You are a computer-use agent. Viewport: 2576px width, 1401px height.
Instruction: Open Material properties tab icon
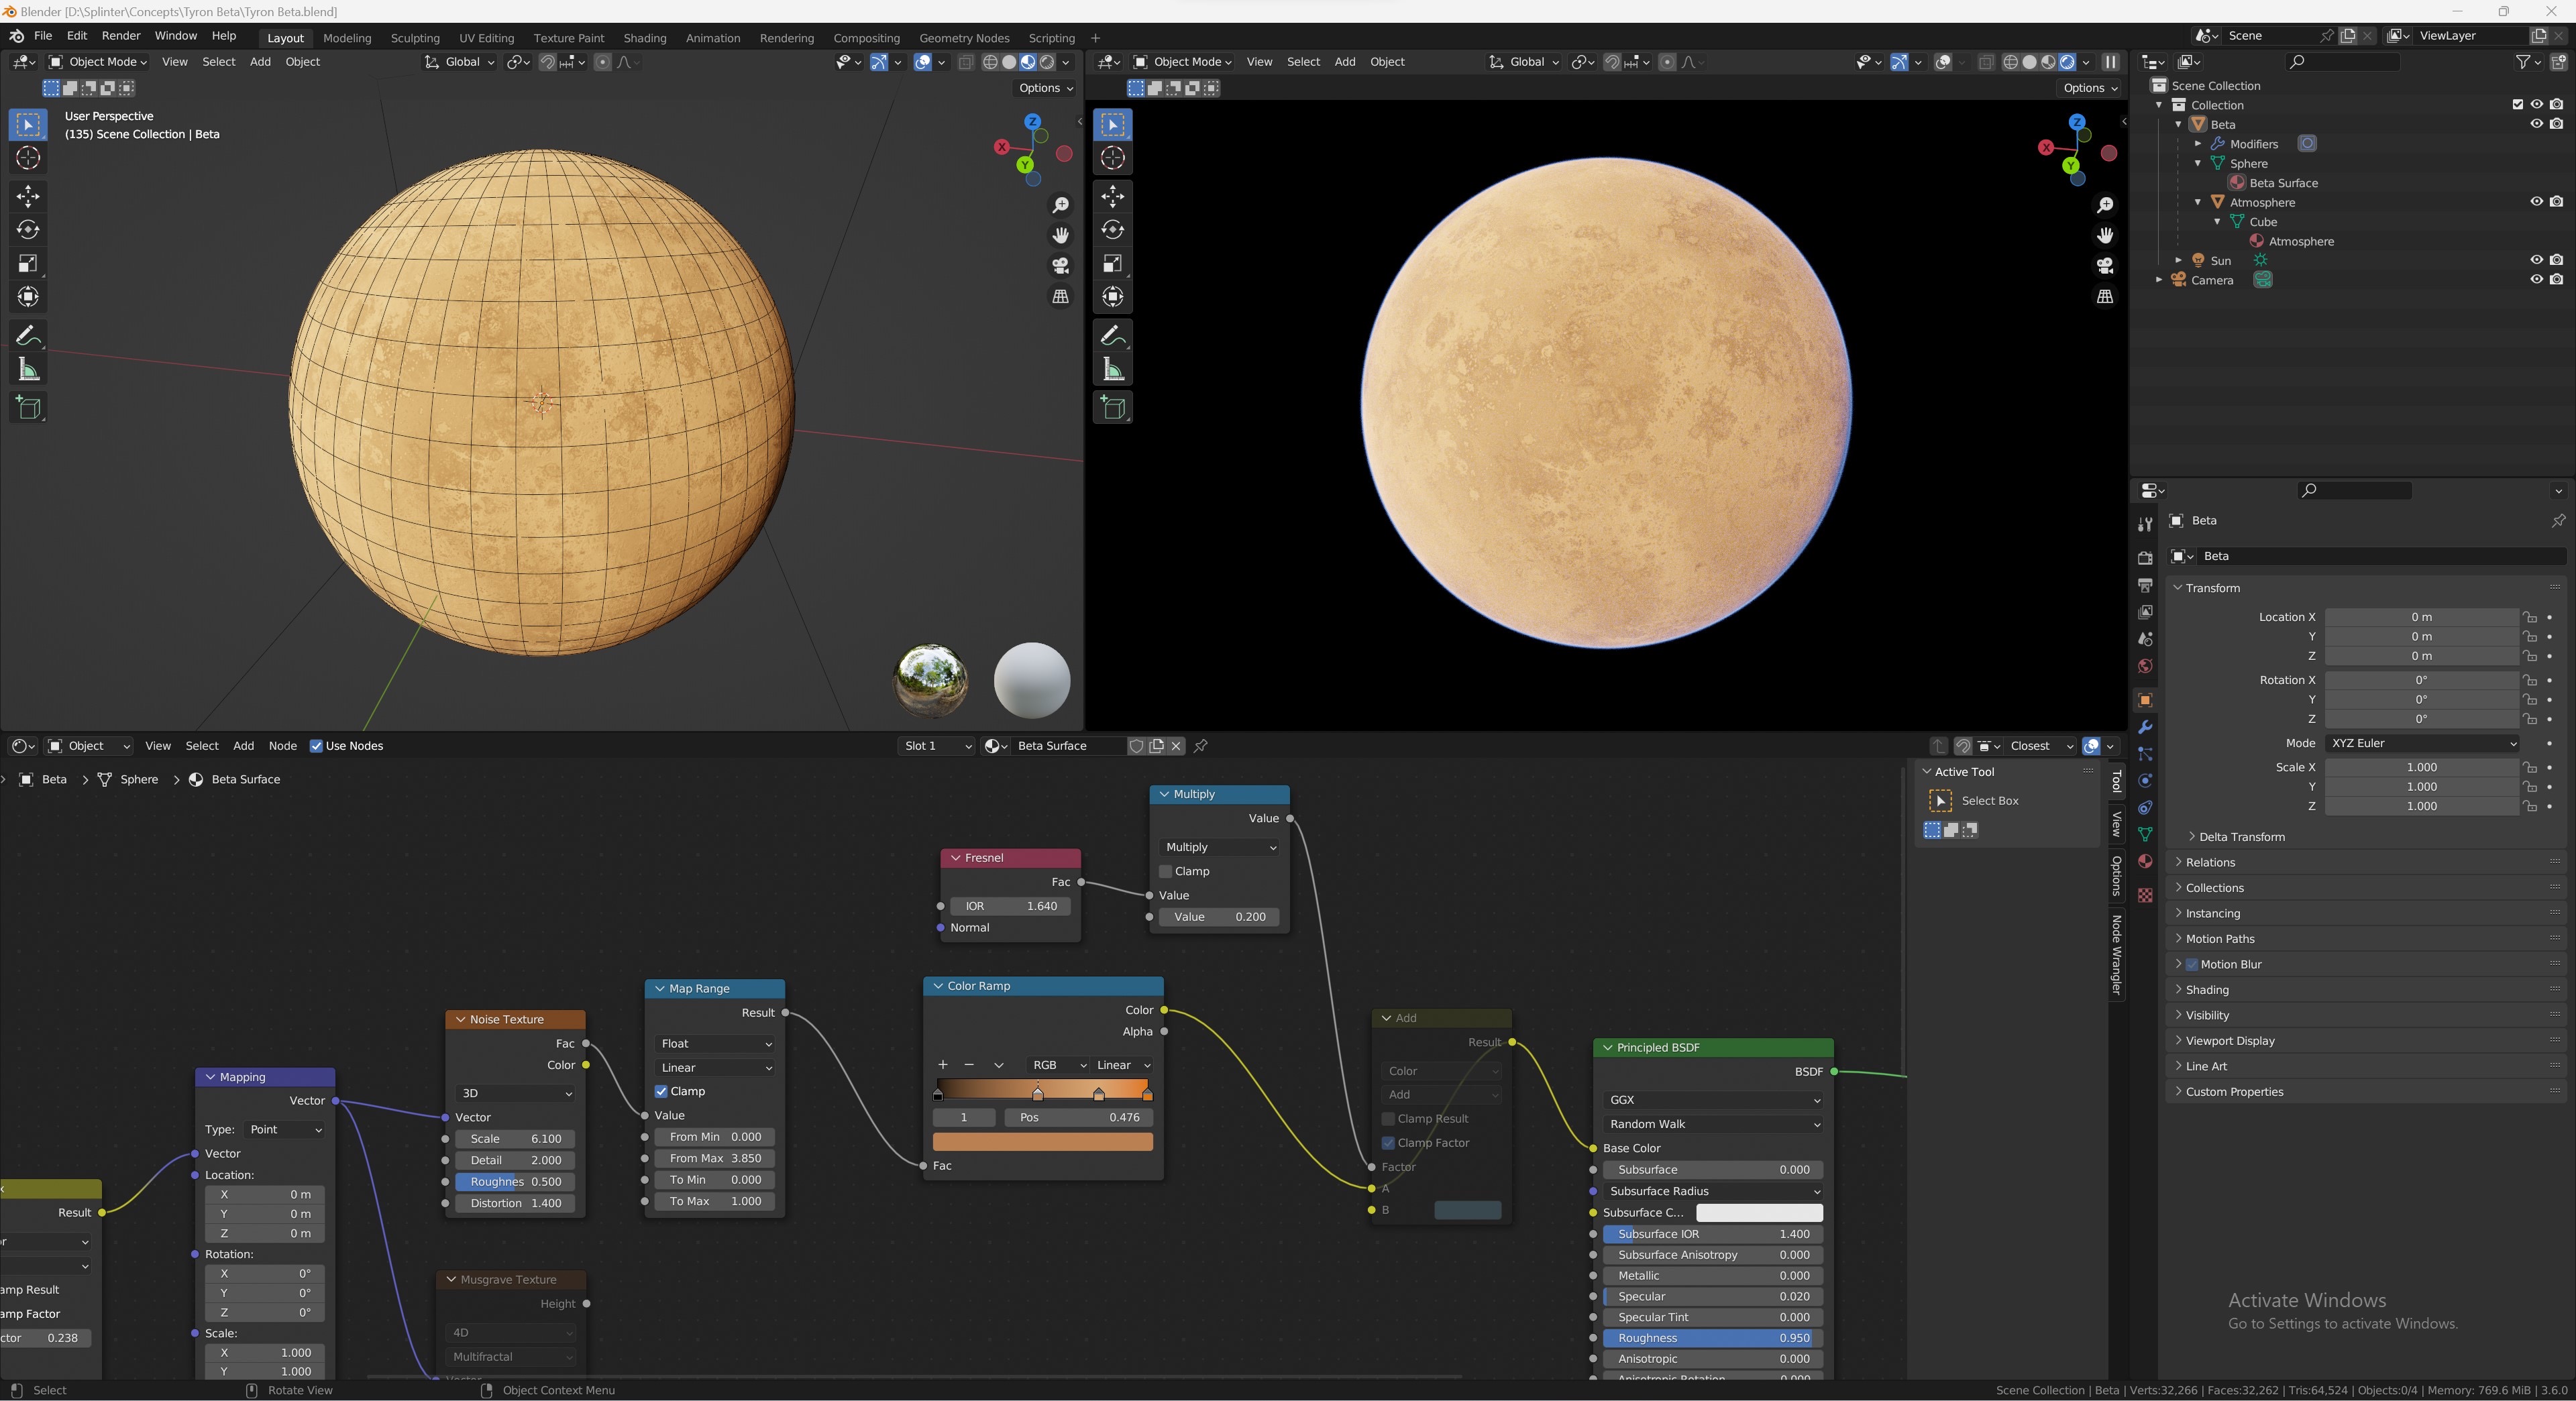click(x=2144, y=862)
